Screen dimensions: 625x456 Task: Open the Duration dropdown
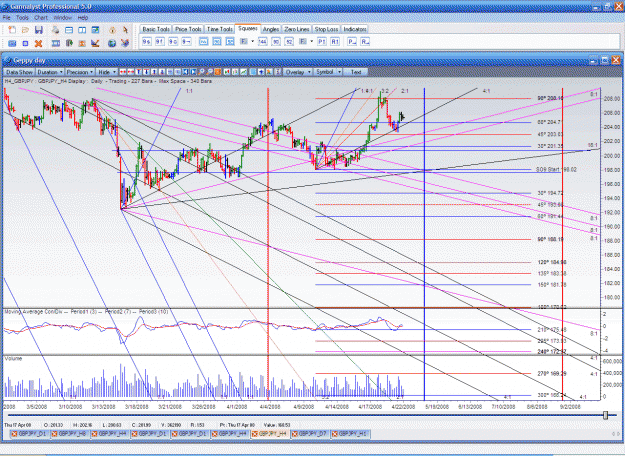(50, 72)
